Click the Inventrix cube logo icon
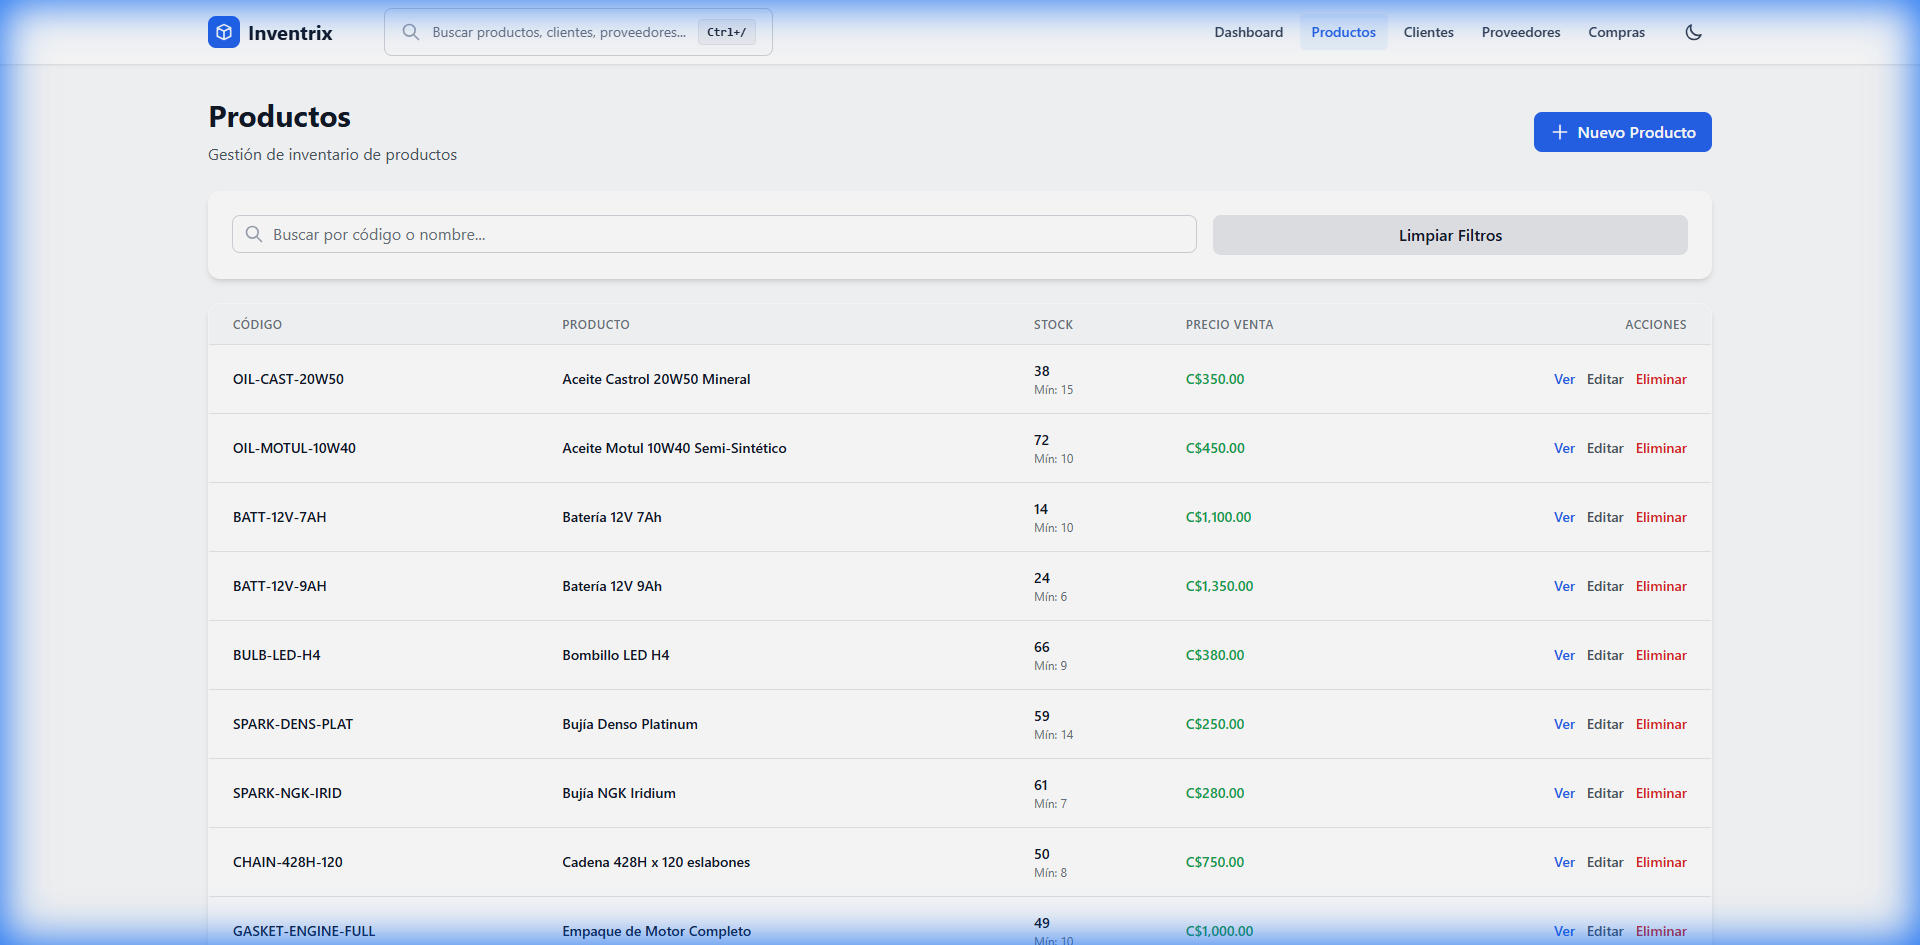Screen dimensions: 1920x945 pyautogui.click(x=224, y=32)
